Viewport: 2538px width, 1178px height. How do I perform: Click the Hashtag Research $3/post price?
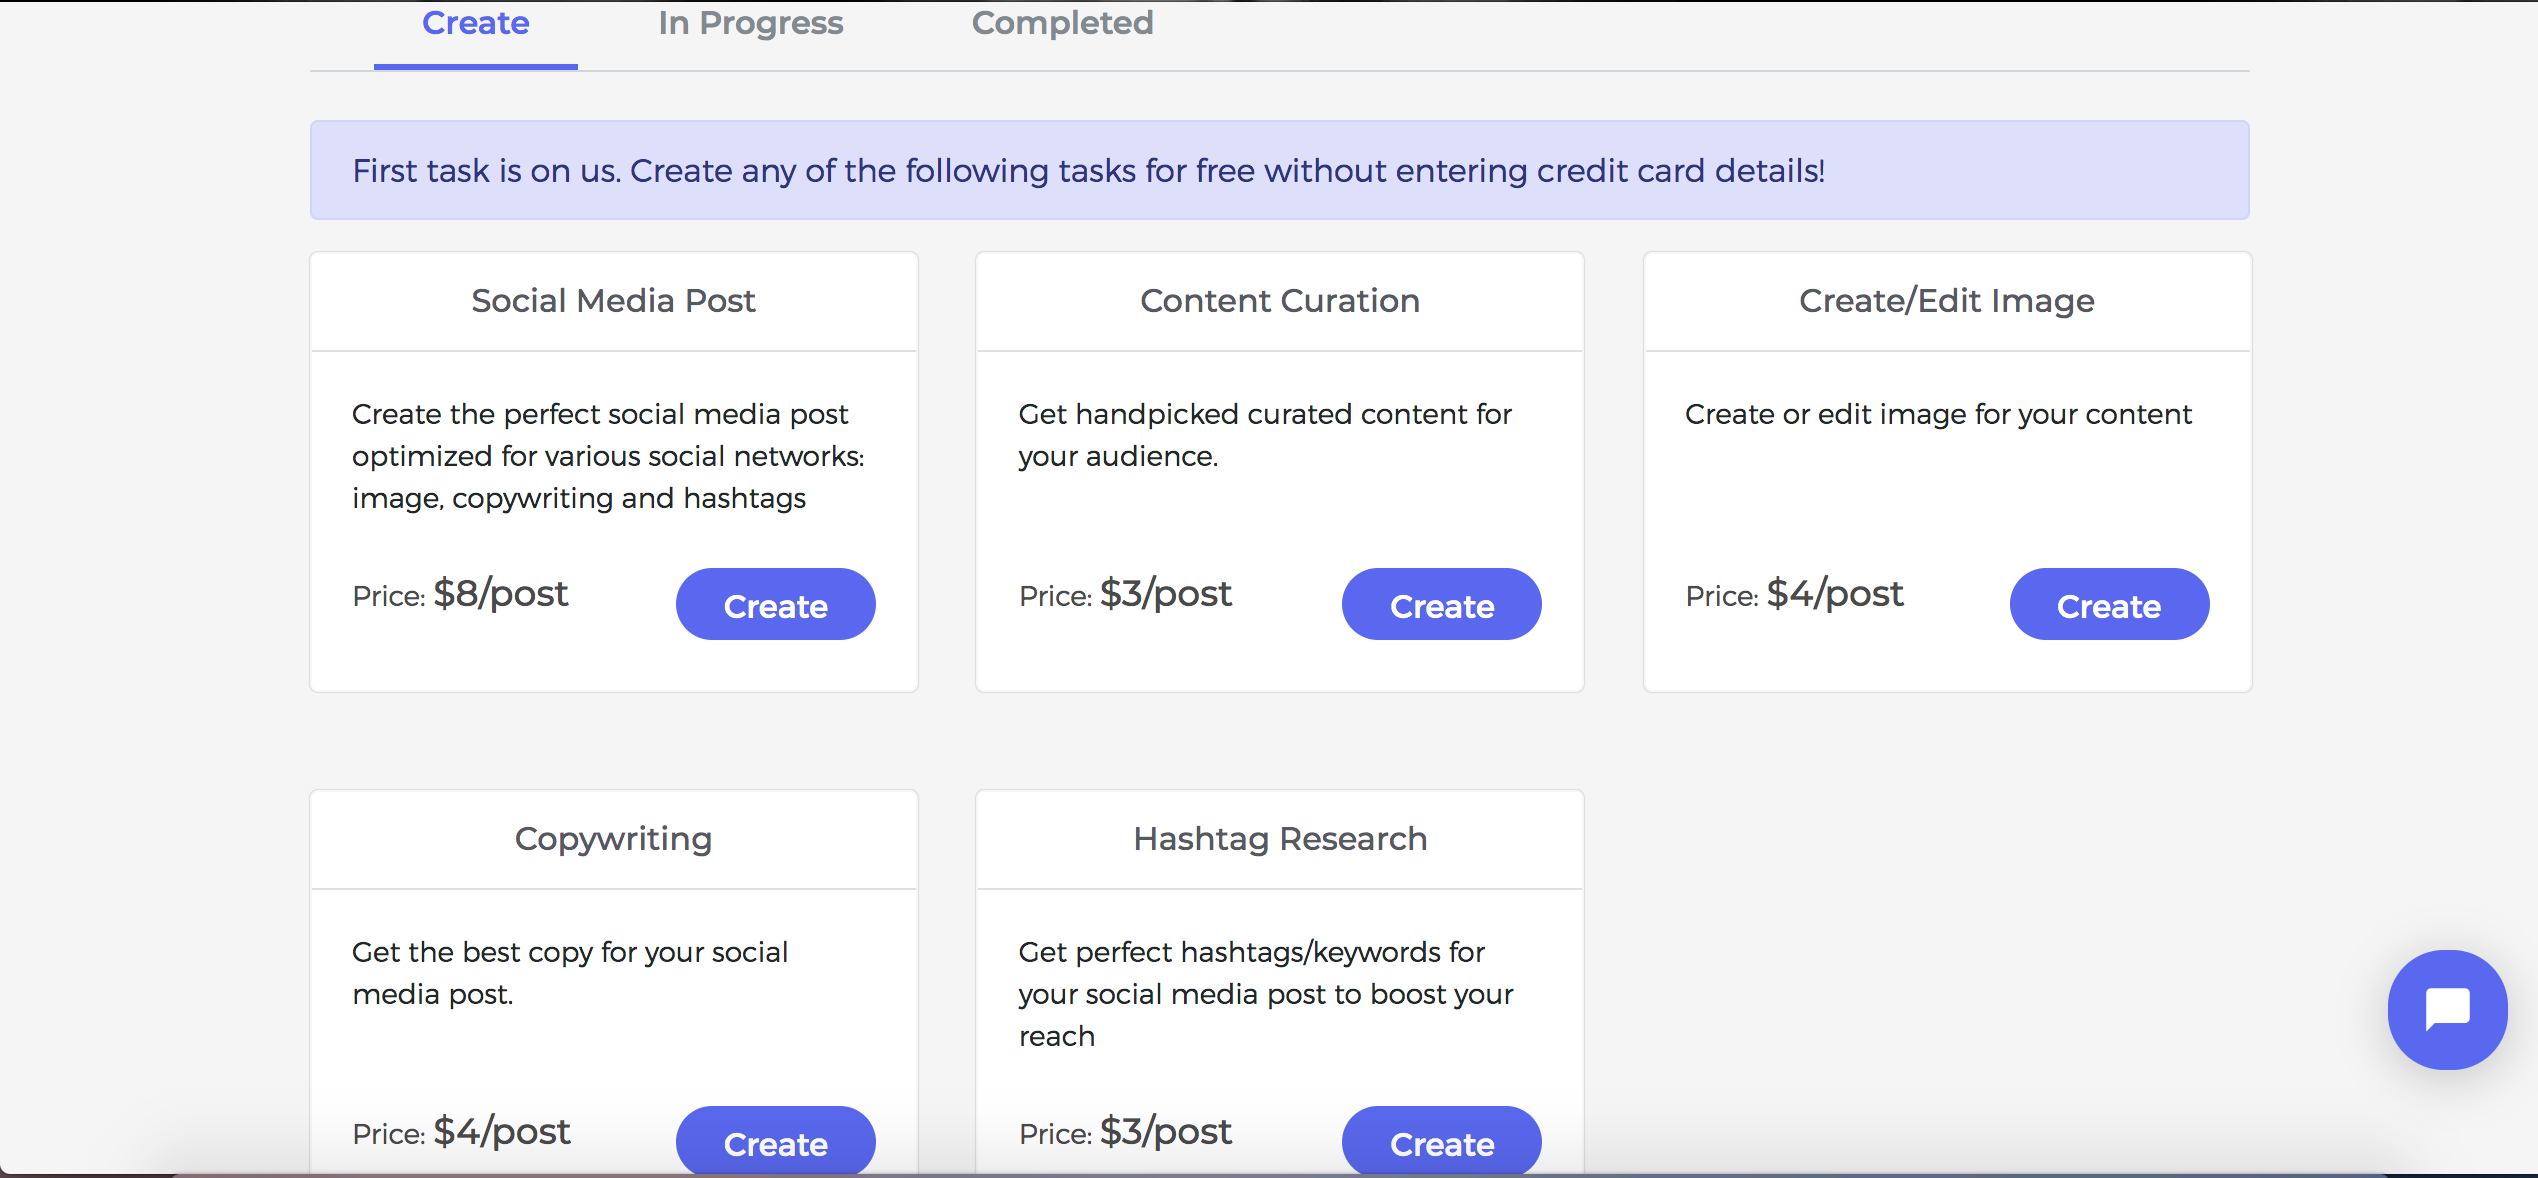(x=1166, y=1132)
